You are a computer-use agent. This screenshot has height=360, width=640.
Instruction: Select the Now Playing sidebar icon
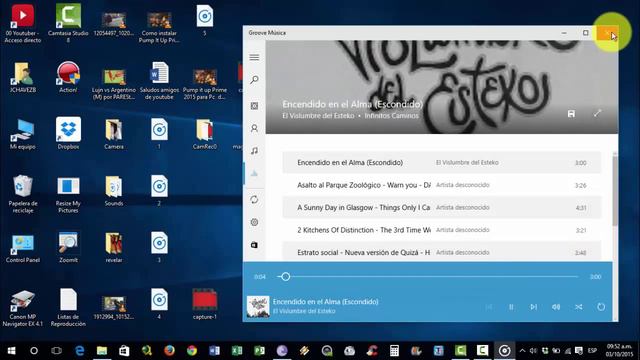click(x=254, y=173)
